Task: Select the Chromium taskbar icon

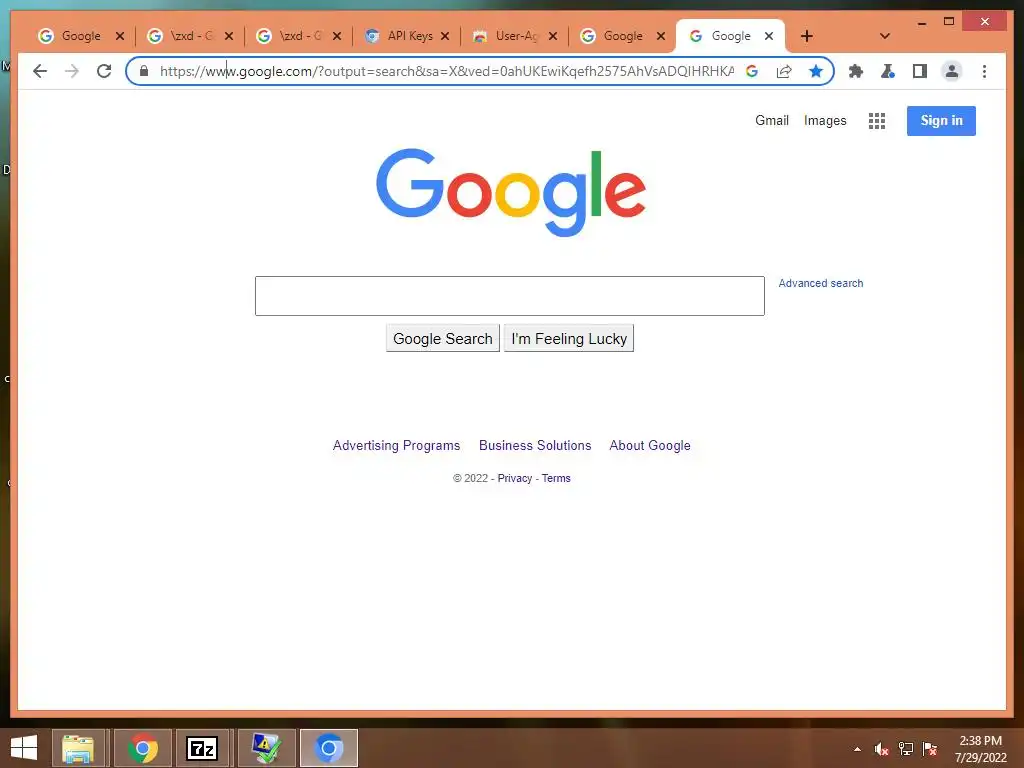Action: pyautogui.click(x=329, y=748)
